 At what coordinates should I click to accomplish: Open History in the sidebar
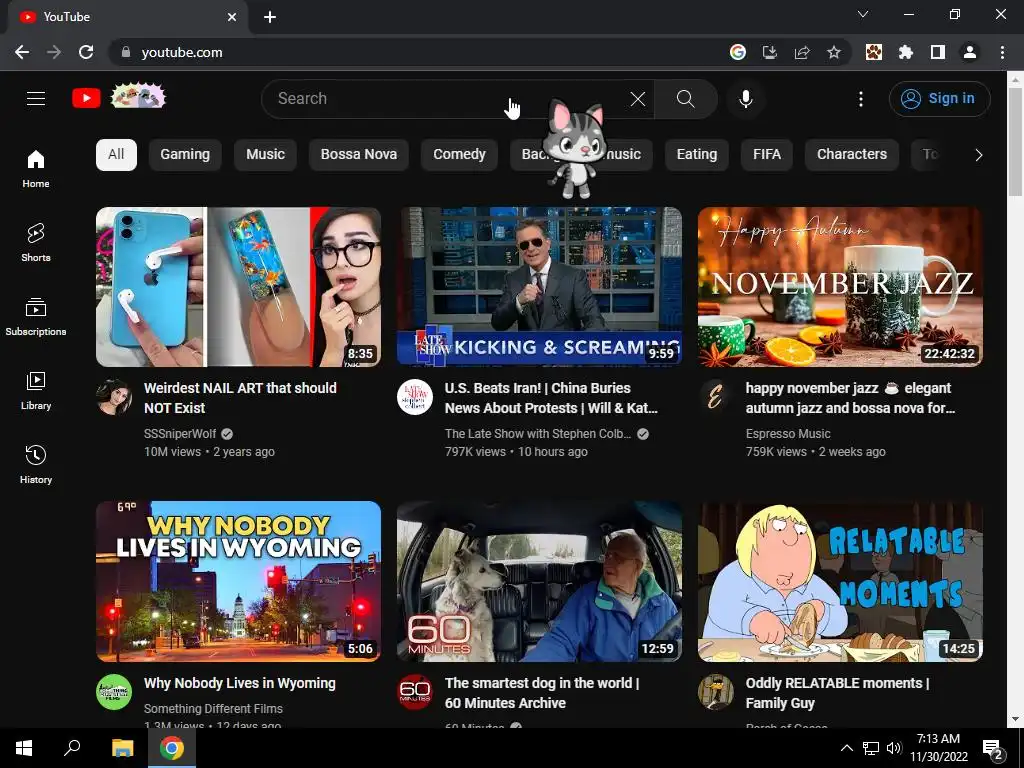coord(36,464)
